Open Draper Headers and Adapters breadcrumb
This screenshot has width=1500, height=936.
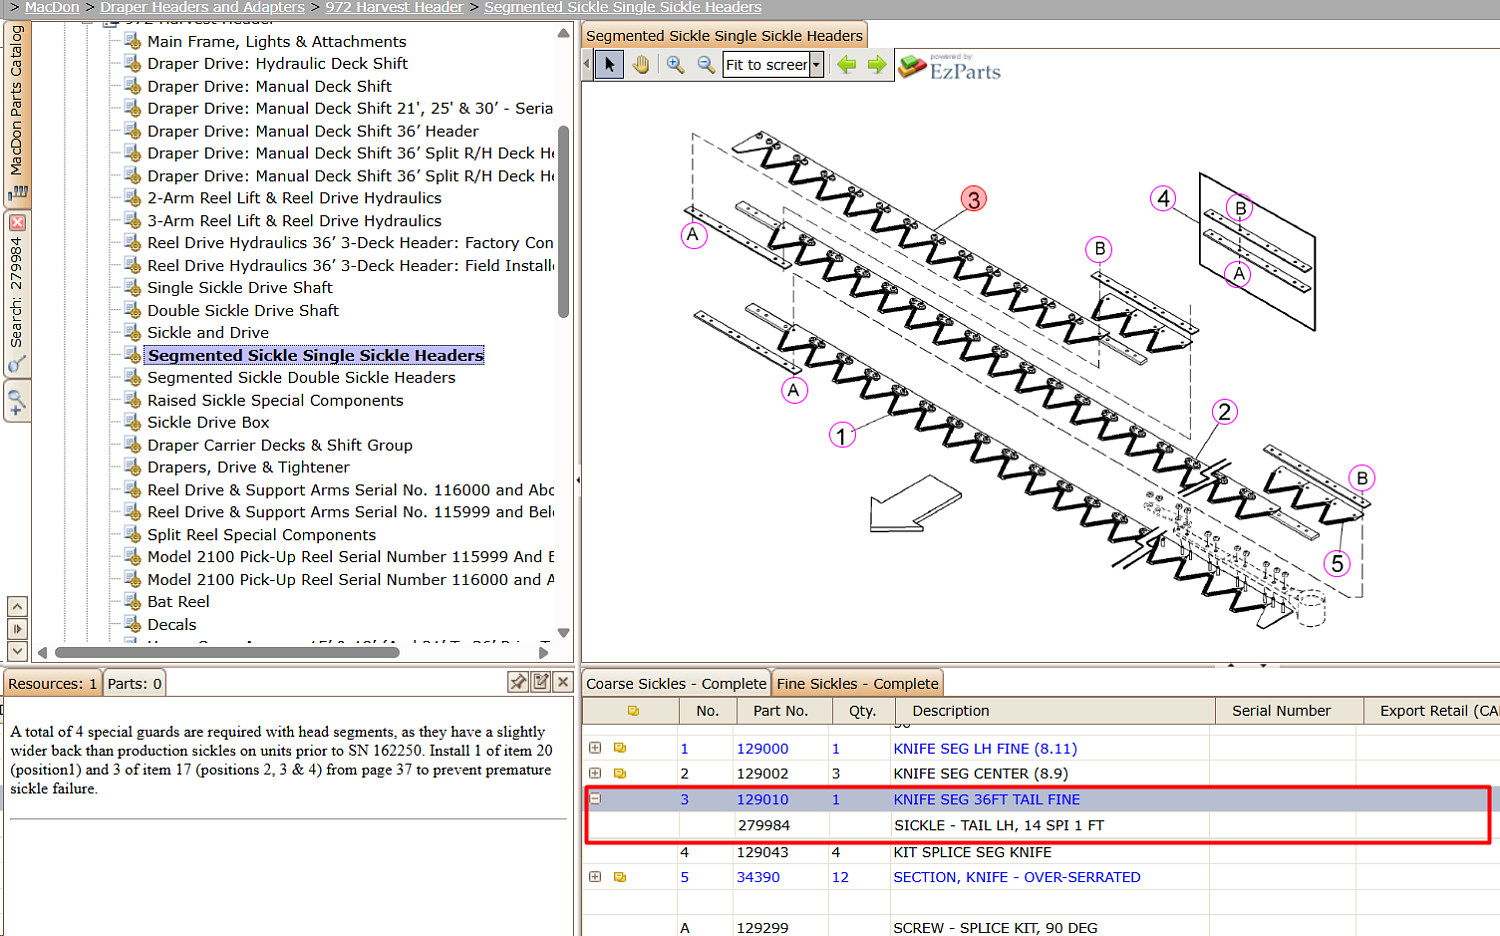coord(202,7)
